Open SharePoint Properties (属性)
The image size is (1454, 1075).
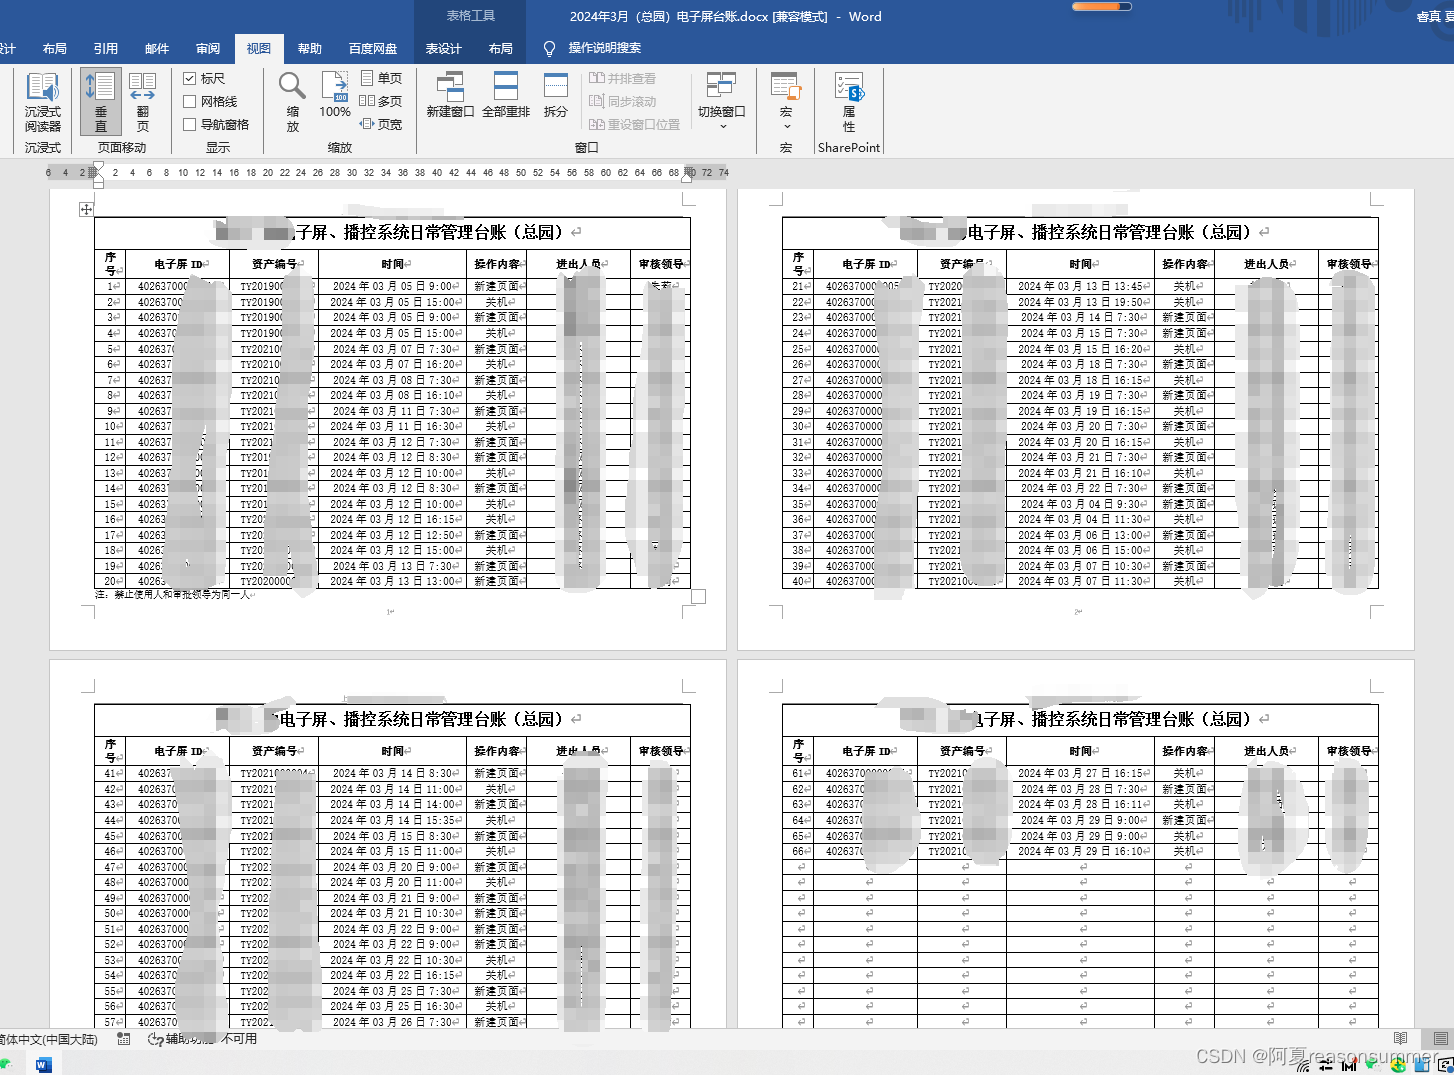(849, 101)
